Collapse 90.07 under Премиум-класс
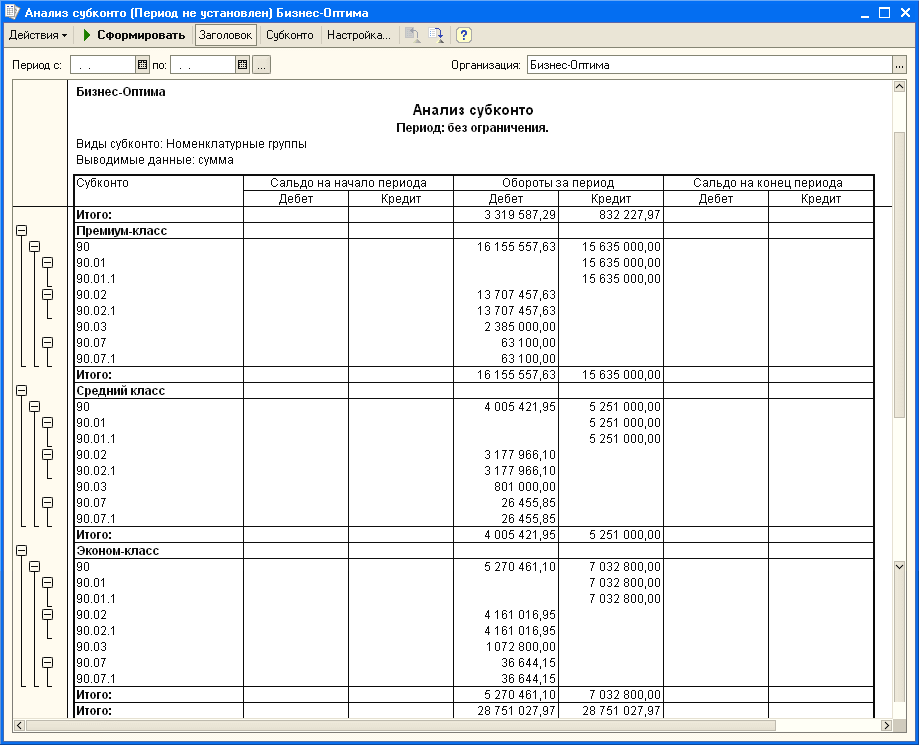The image size is (919, 745). [x=47, y=342]
